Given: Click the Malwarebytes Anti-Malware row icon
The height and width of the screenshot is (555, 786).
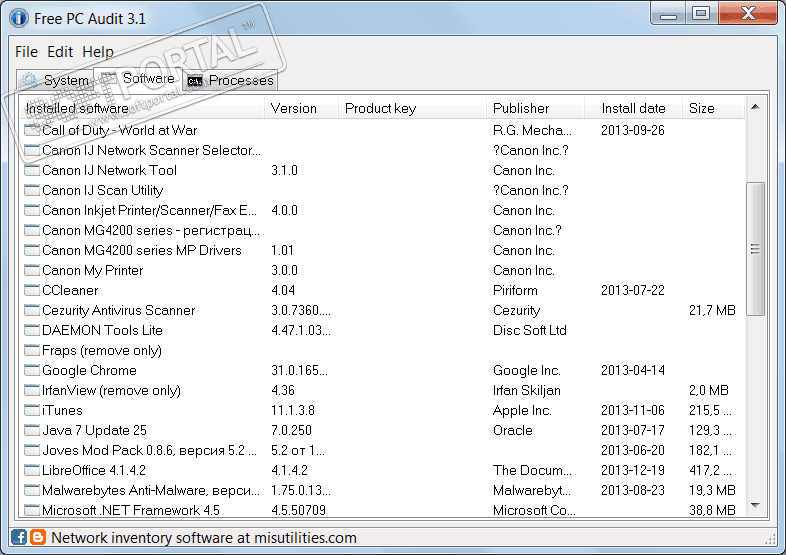Looking at the screenshot, I should tap(32, 490).
